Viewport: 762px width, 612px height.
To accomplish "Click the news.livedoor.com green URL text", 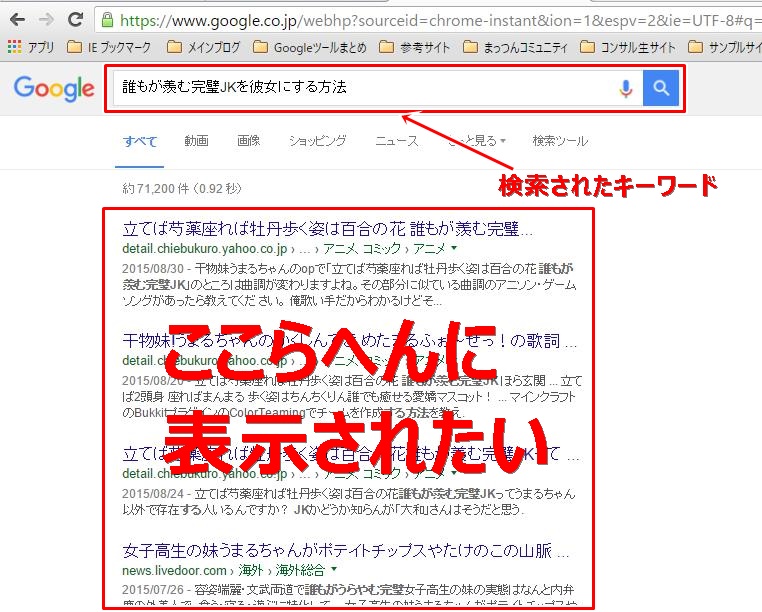I will (x=174, y=570).
